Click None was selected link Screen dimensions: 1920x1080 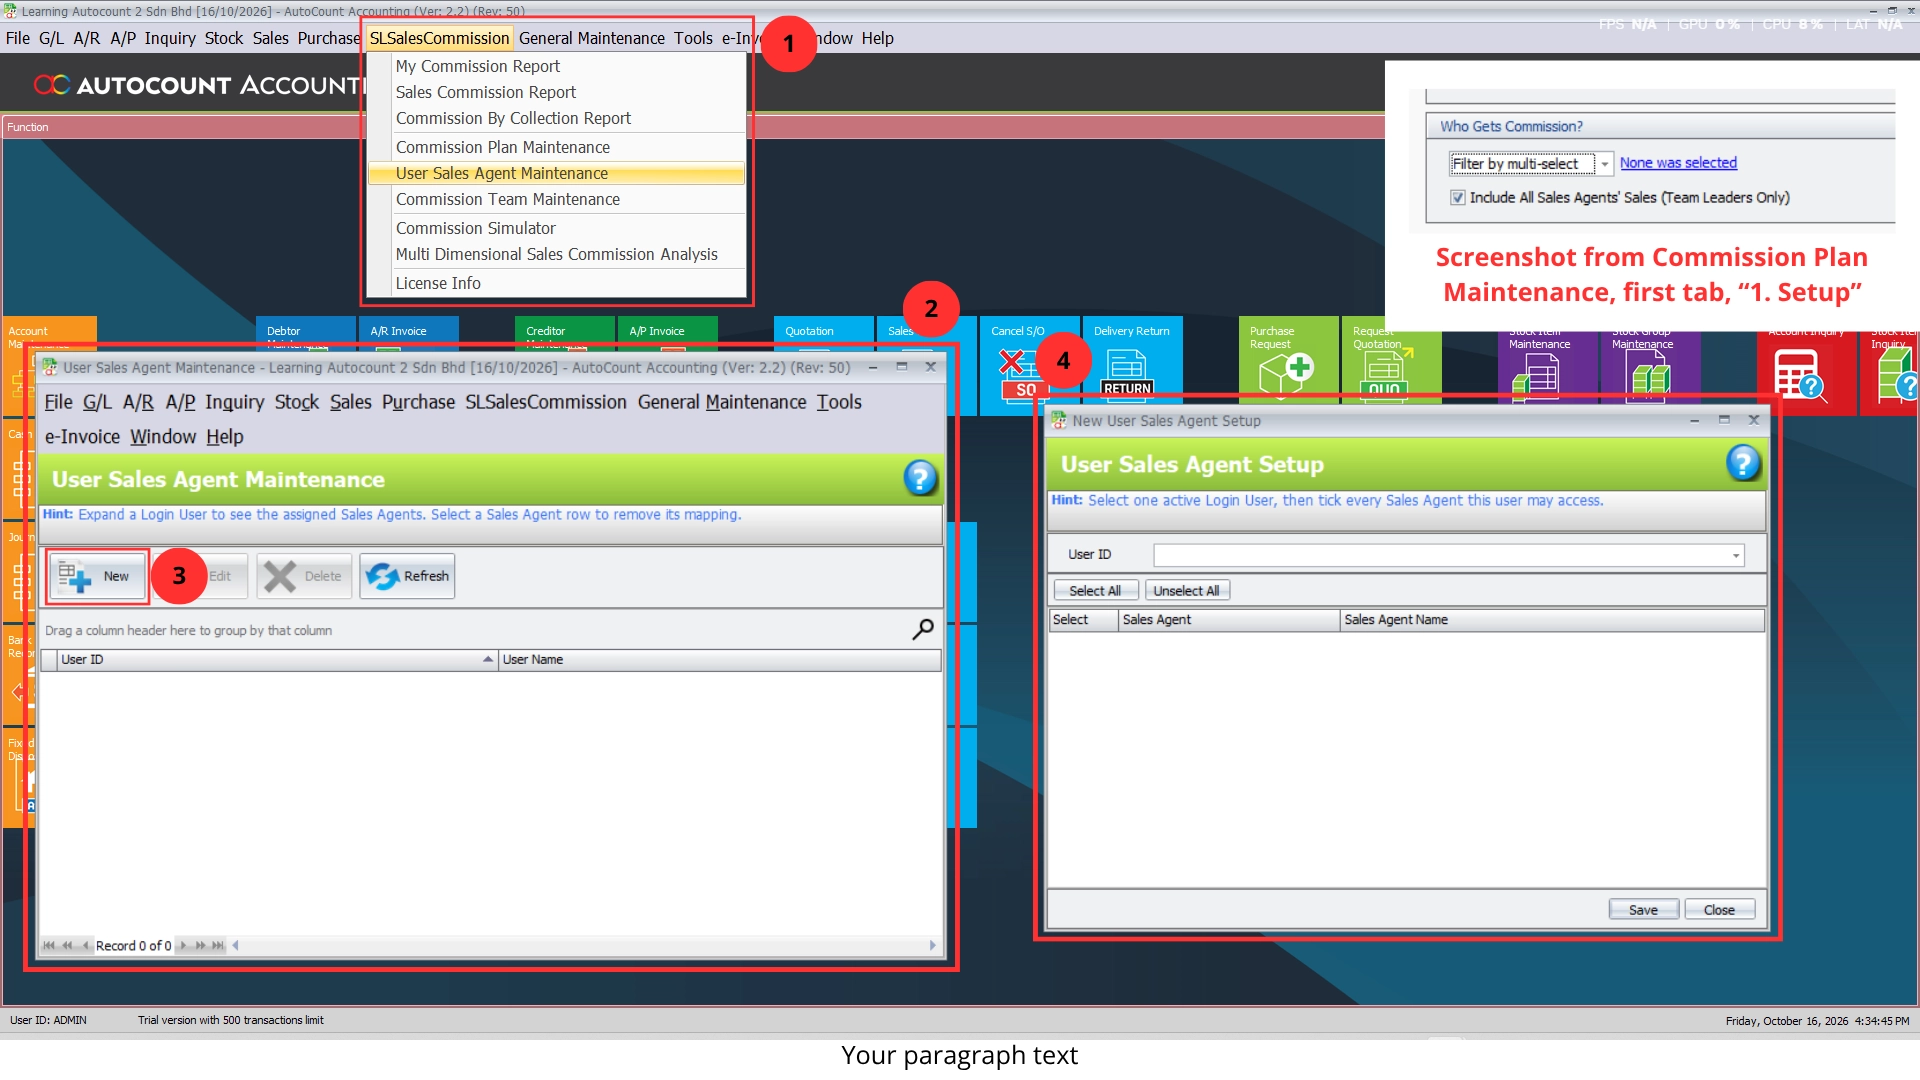click(1678, 163)
